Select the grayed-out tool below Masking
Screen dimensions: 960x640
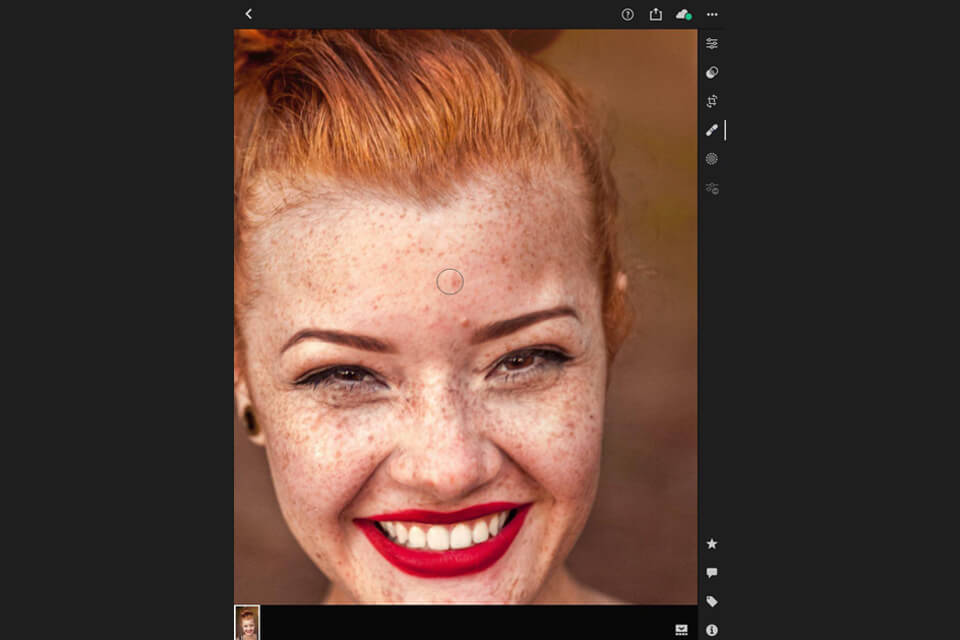(x=712, y=186)
